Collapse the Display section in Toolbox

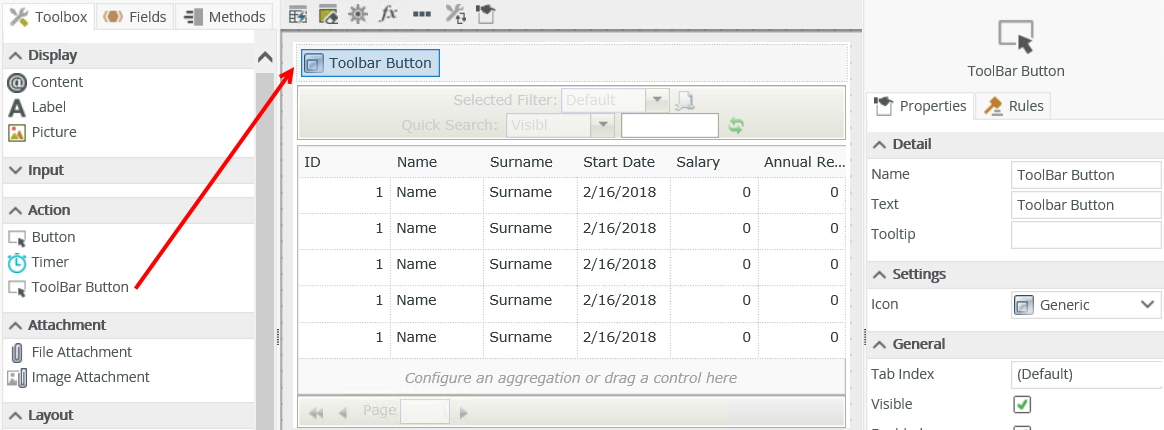tap(15, 56)
